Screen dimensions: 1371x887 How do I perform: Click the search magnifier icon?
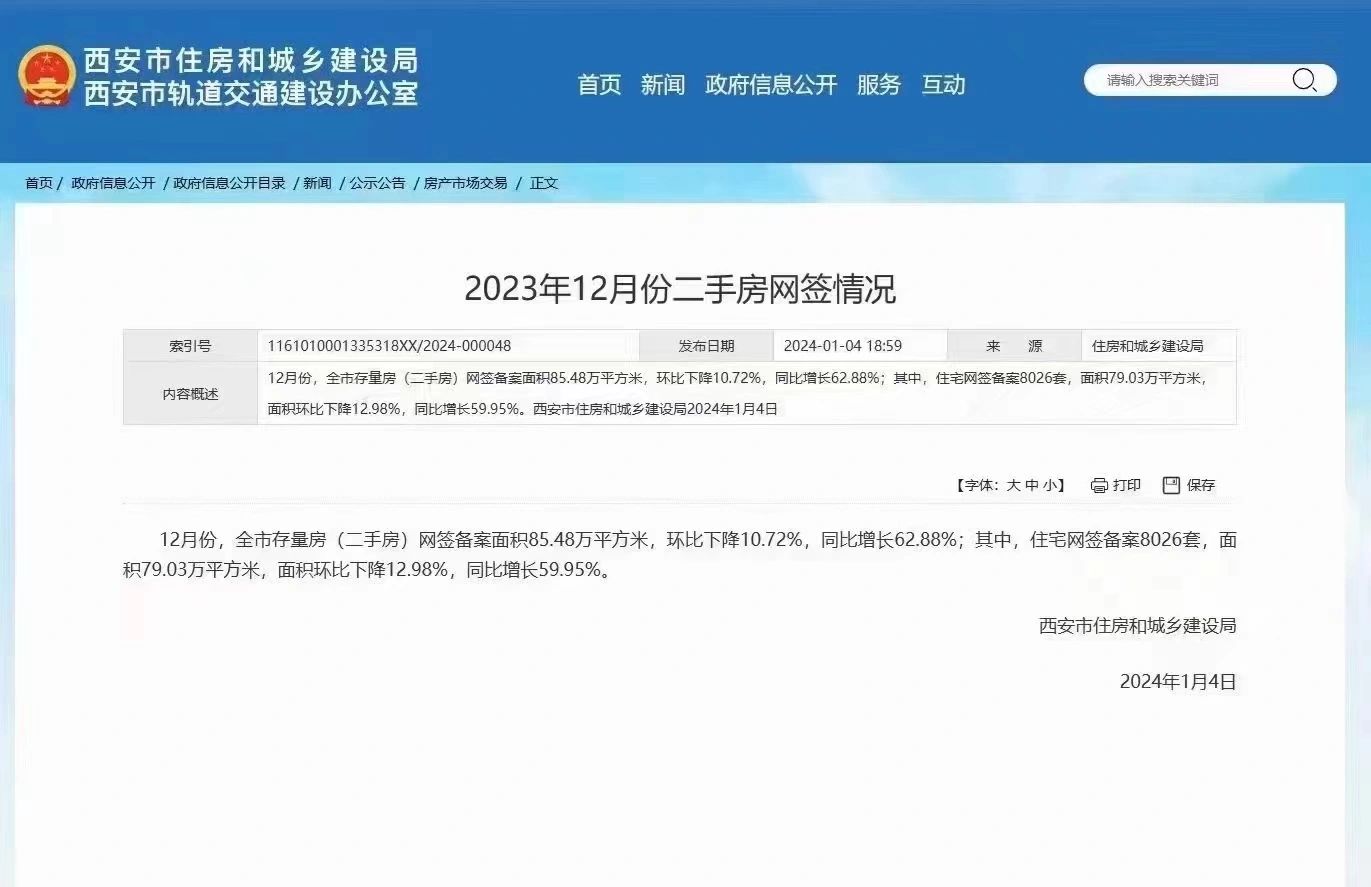[x=1304, y=80]
